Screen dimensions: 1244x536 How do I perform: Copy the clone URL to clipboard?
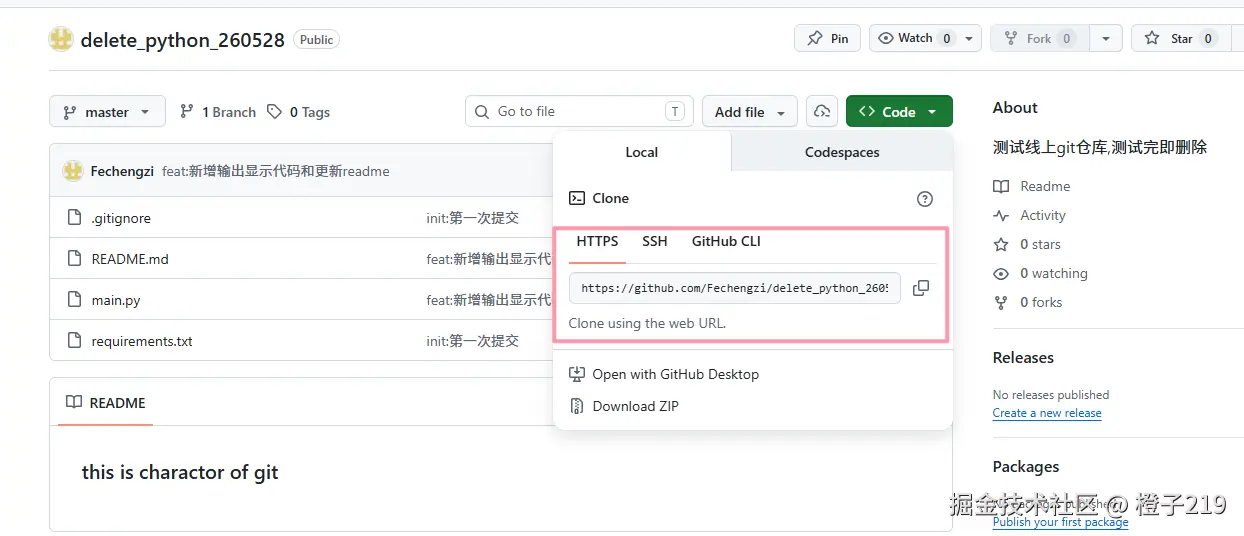[921, 288]
